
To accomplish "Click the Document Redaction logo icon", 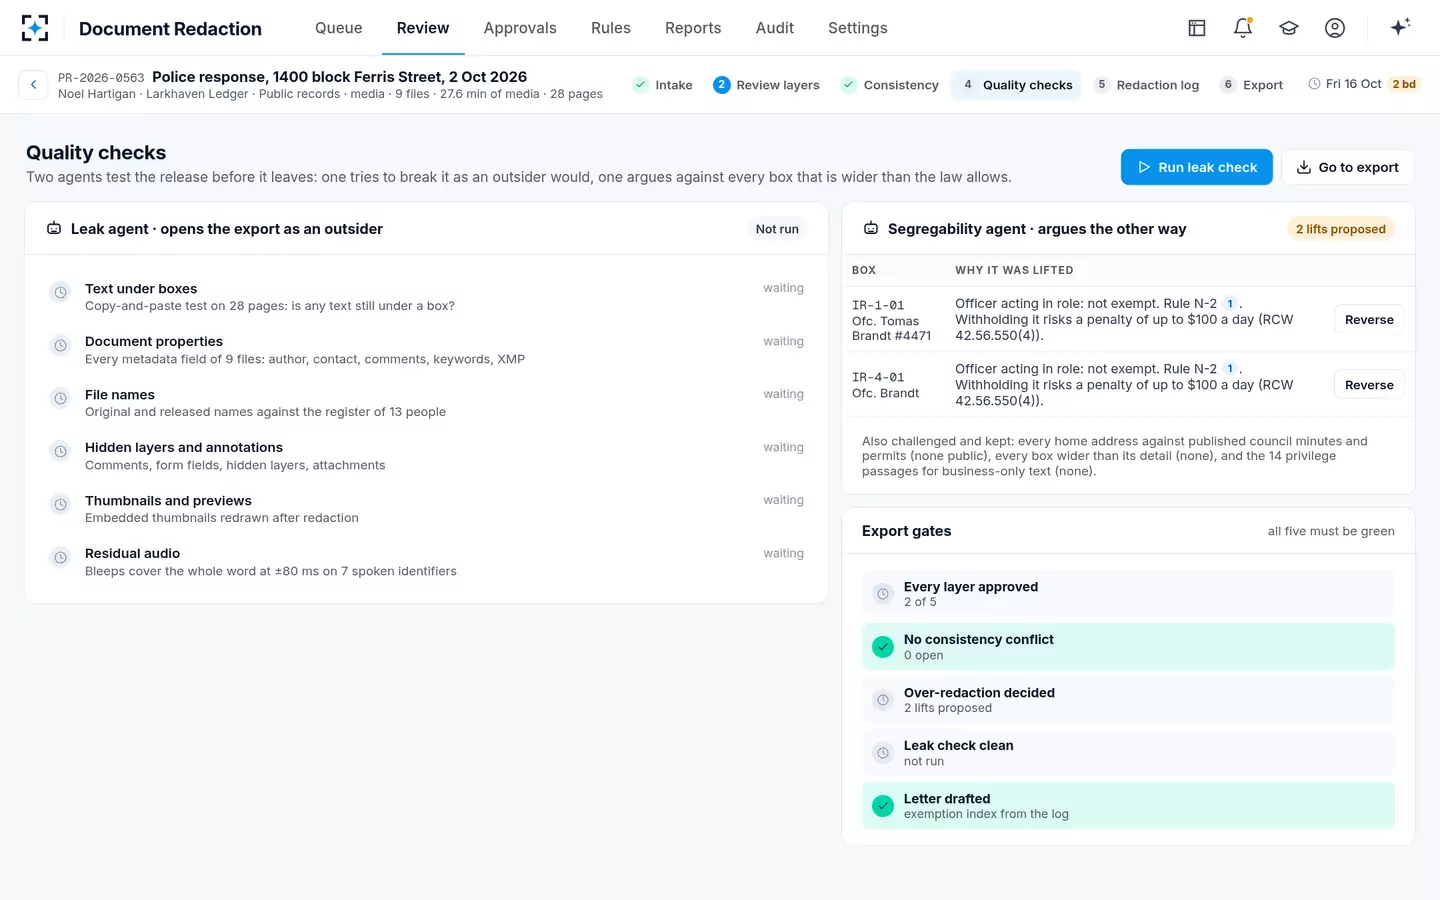I will tap(35, 28).
